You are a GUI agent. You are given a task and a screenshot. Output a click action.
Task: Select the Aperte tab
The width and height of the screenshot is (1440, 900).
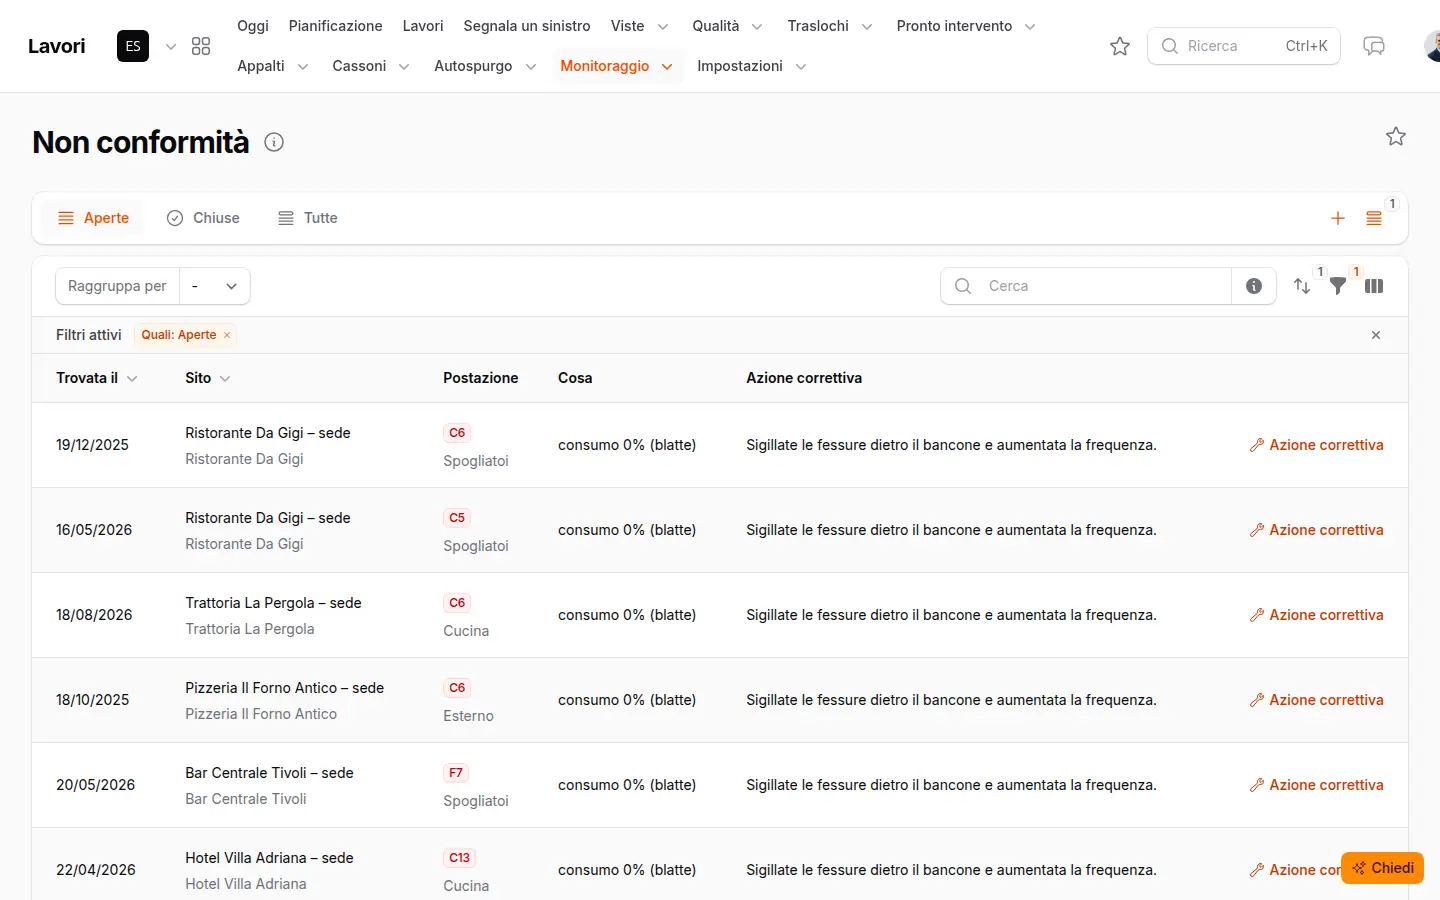pos(93,218)
